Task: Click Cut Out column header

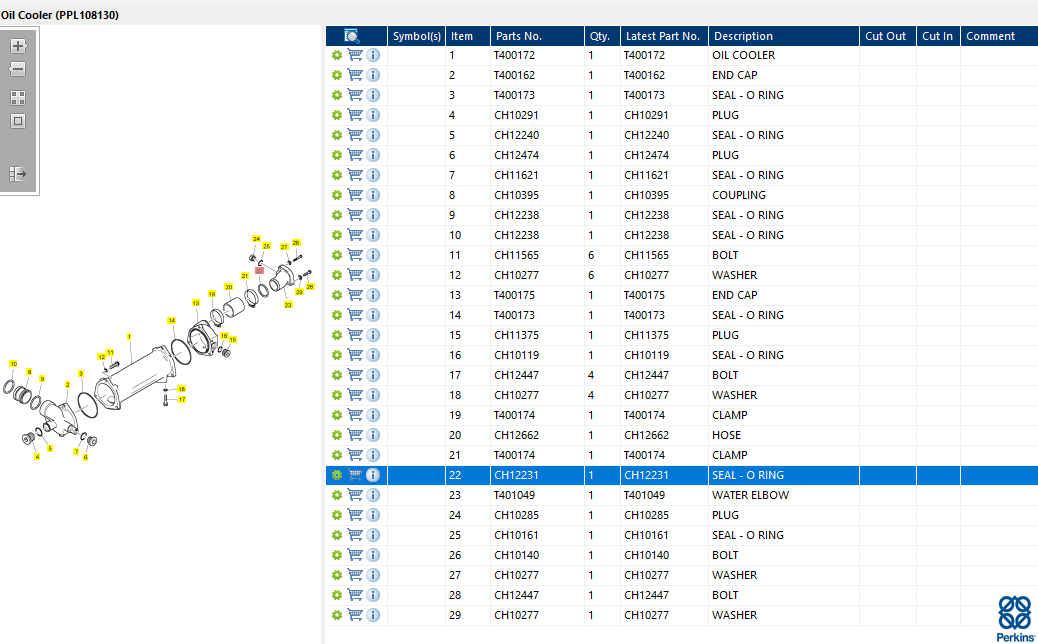Action: (888, 36)
